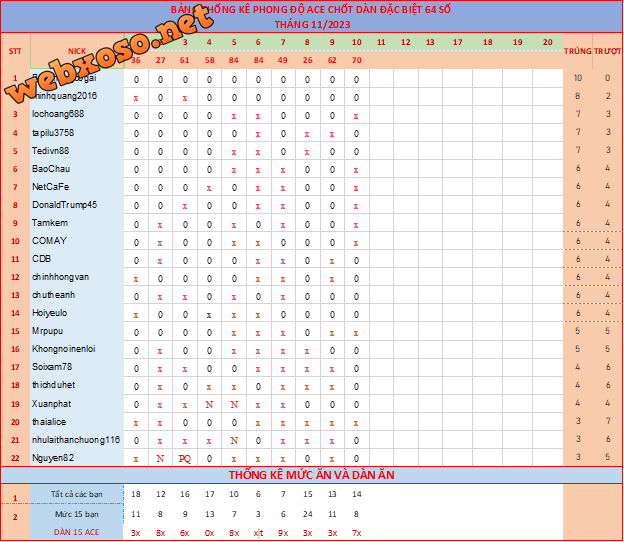Select result value 49 under day 7
The width and height of the screenshot is (624, 542).
[x=283, y=60]
